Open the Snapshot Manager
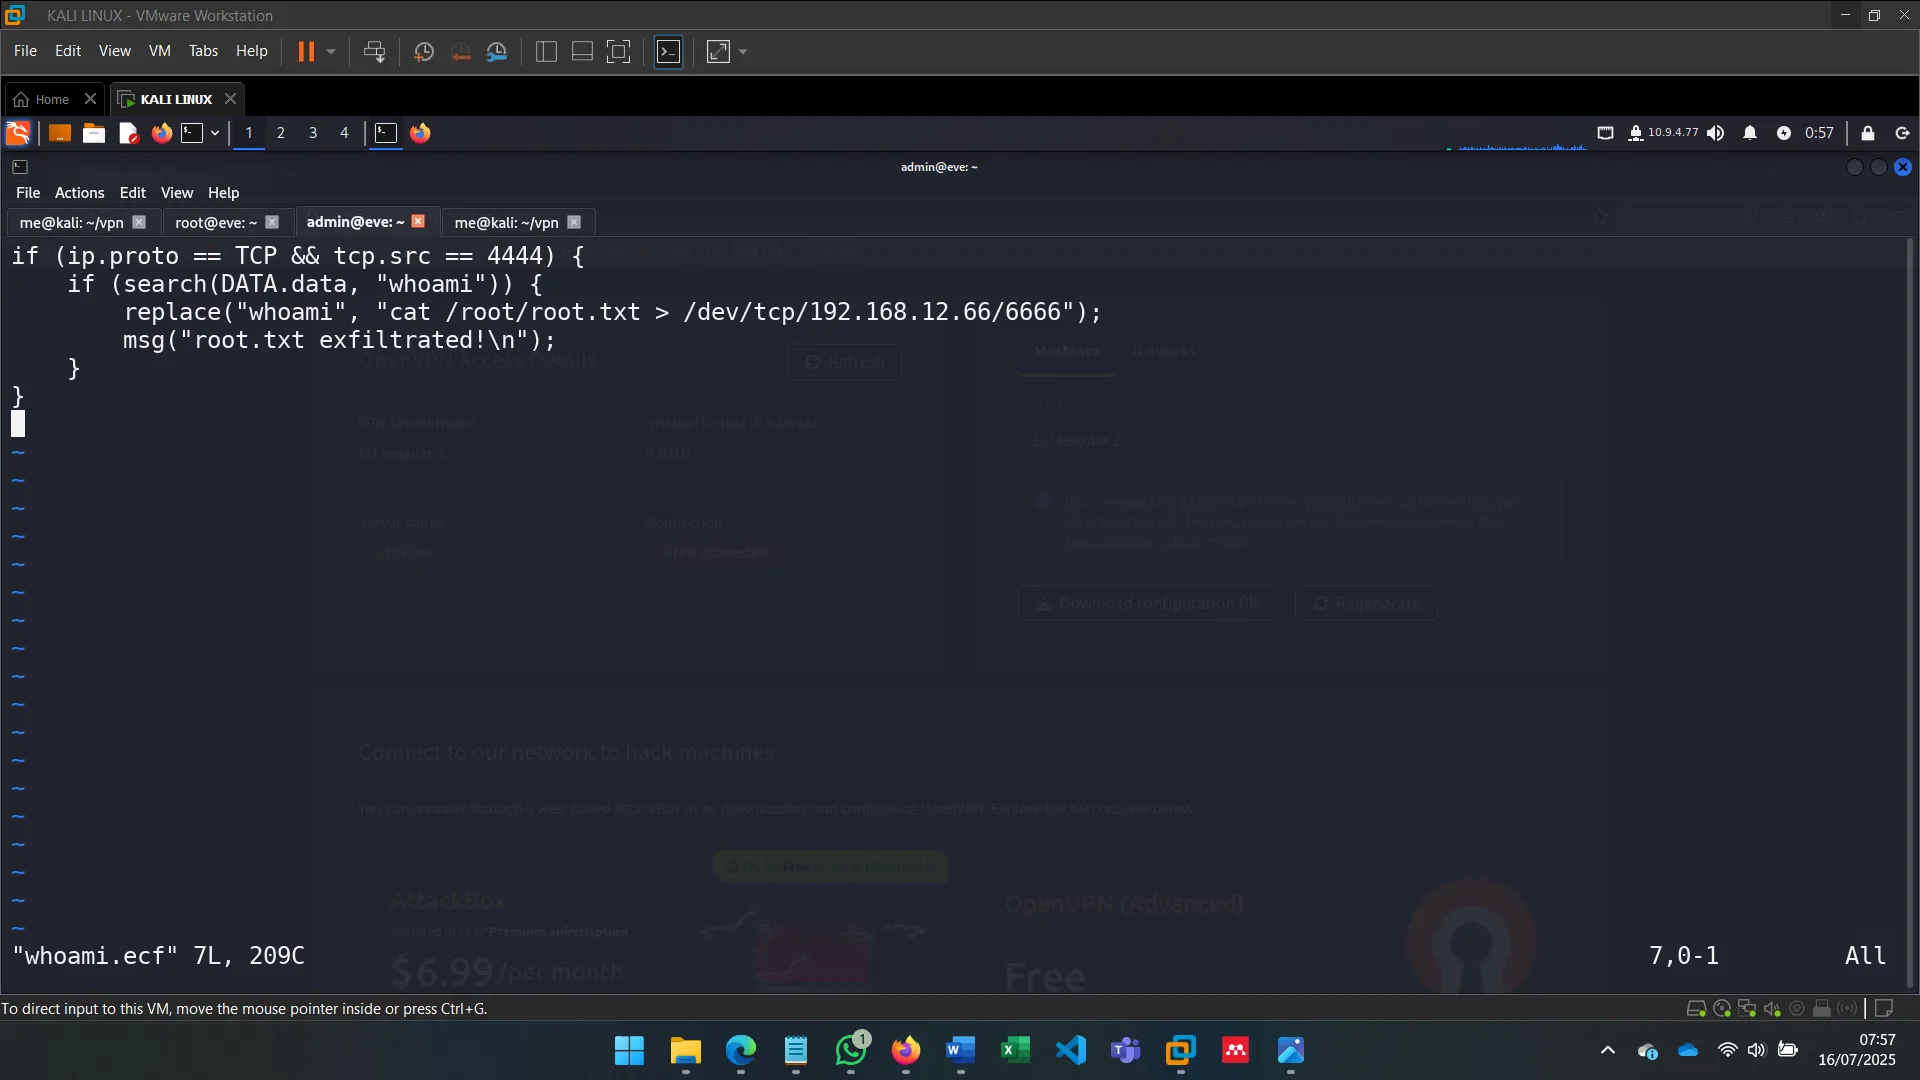Screen dimensions: 1920x1080 [497, 51]
